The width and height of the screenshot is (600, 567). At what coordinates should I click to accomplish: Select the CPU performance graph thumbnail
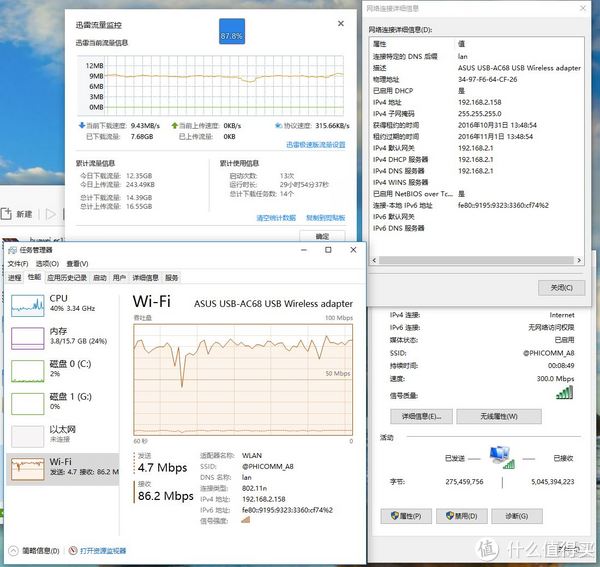tap(28, 305)
